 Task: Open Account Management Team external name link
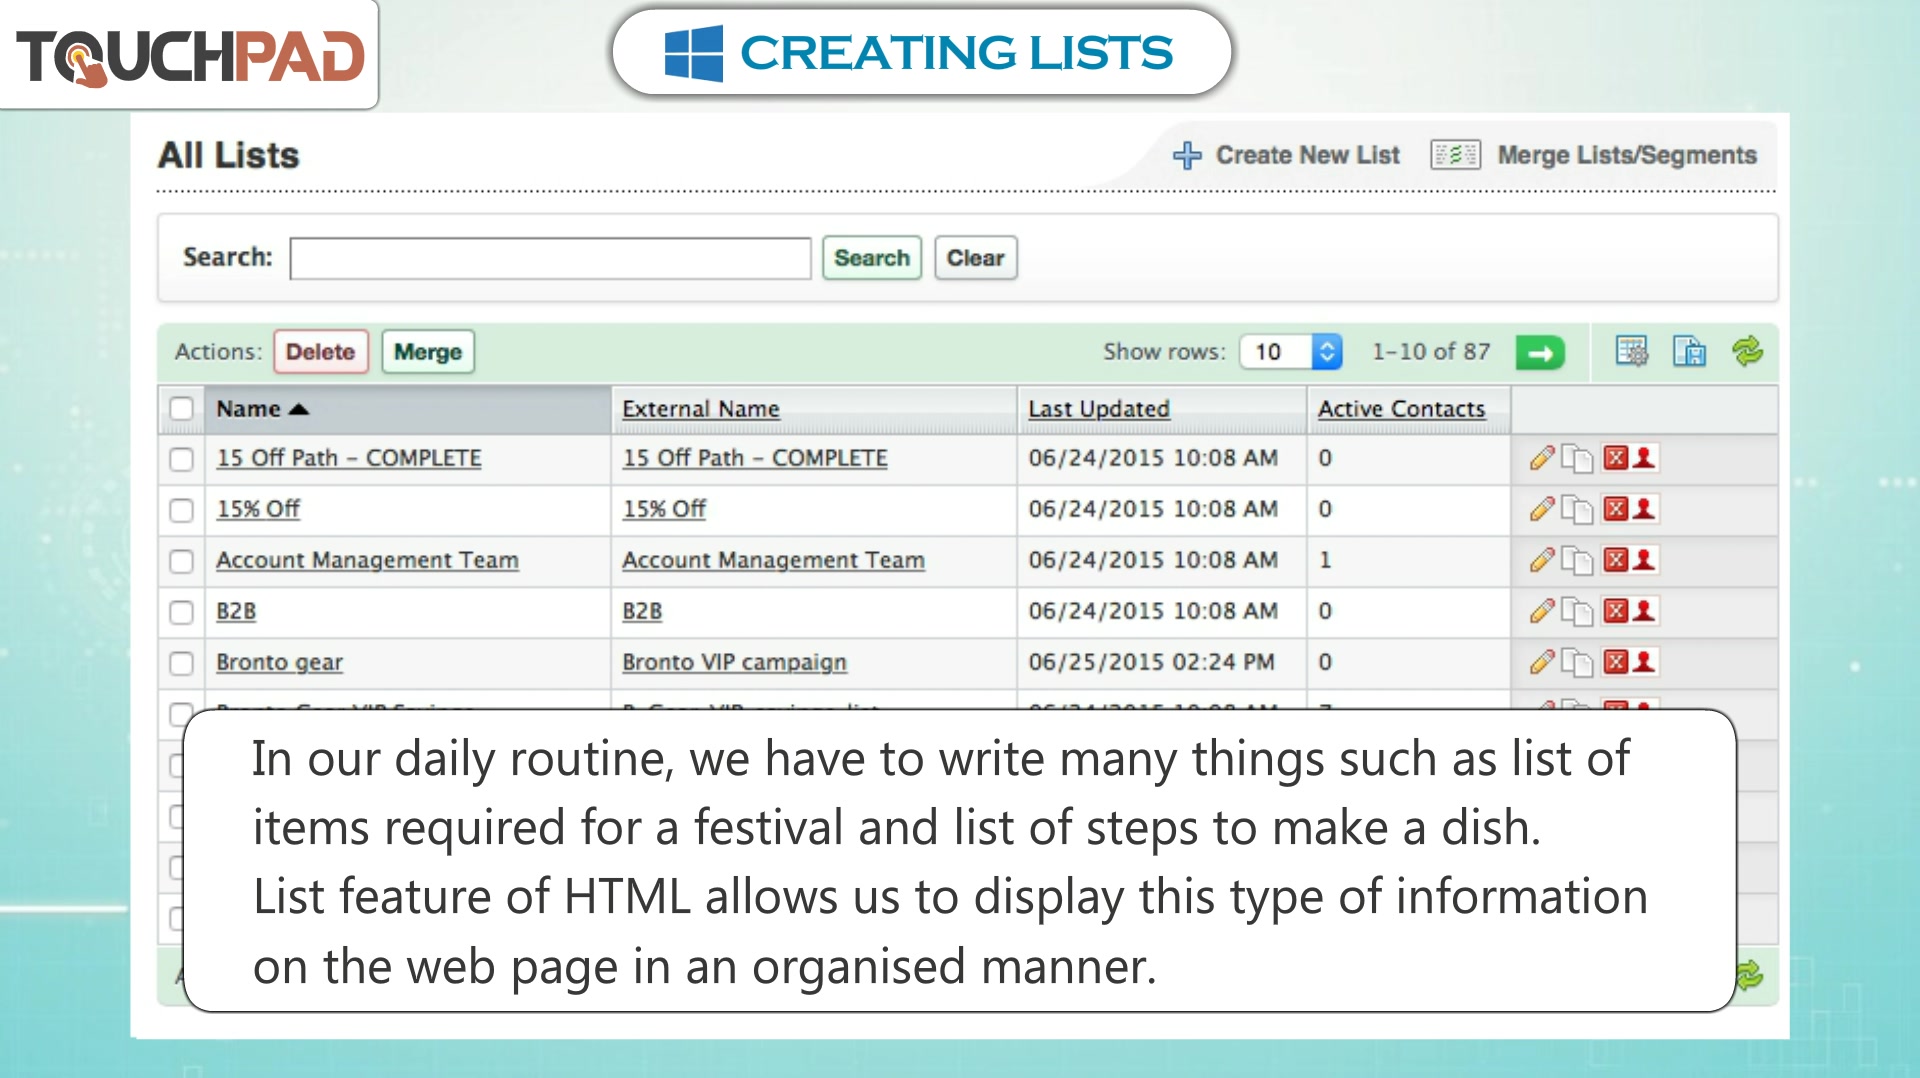(773, 560)
